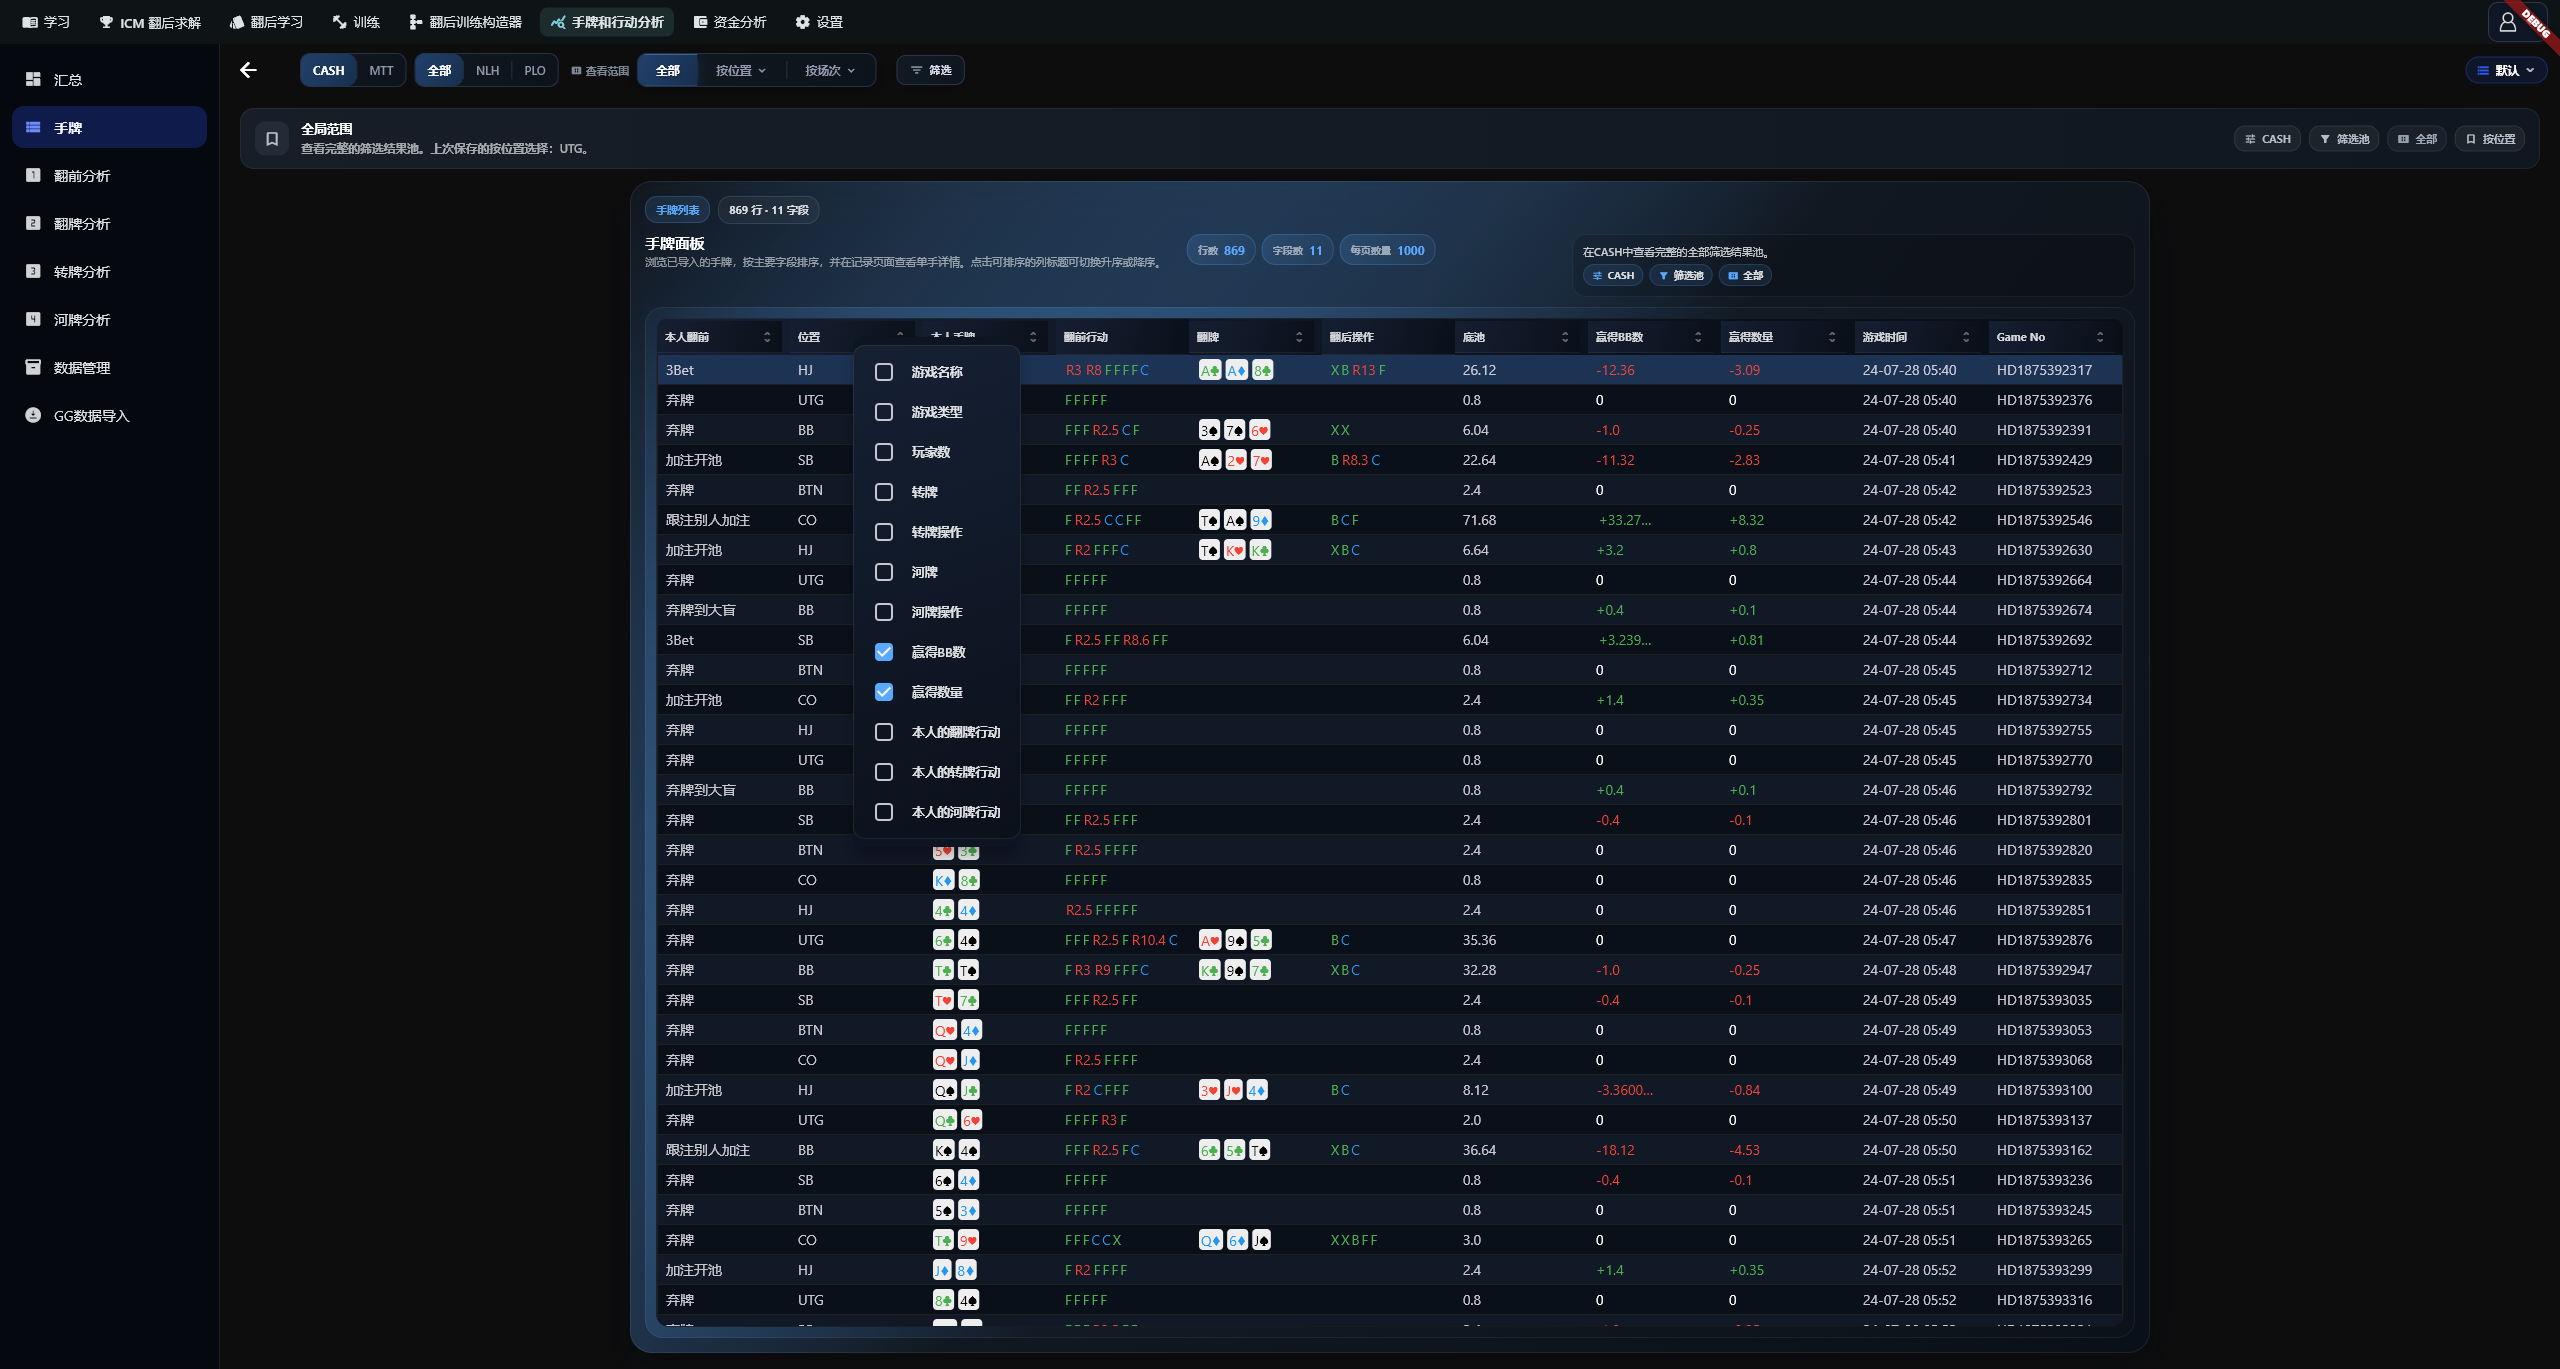Open the 每页数量 1000 selector

(x=1387, y=250)
